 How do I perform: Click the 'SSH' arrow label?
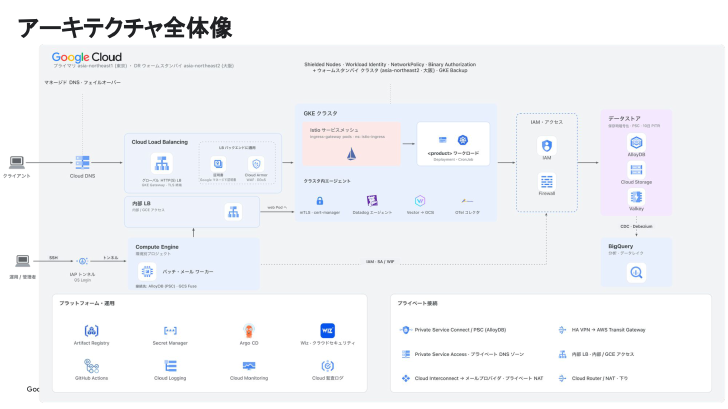tap(54, 258)
